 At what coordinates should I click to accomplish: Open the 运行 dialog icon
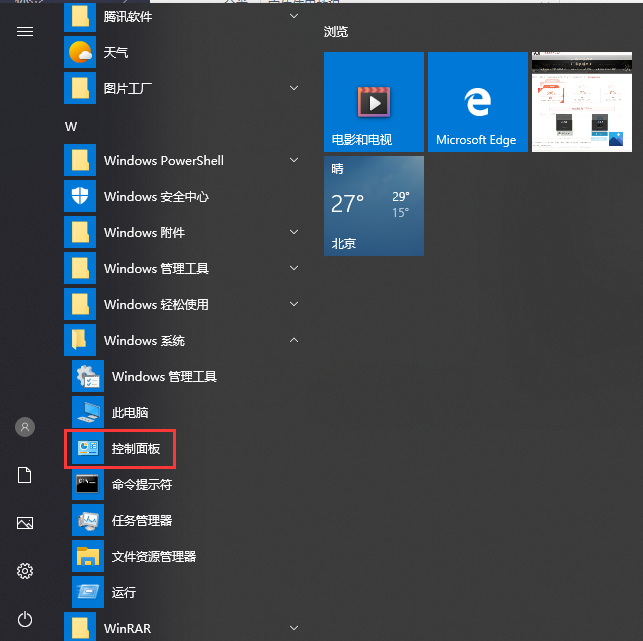[88, 592]
